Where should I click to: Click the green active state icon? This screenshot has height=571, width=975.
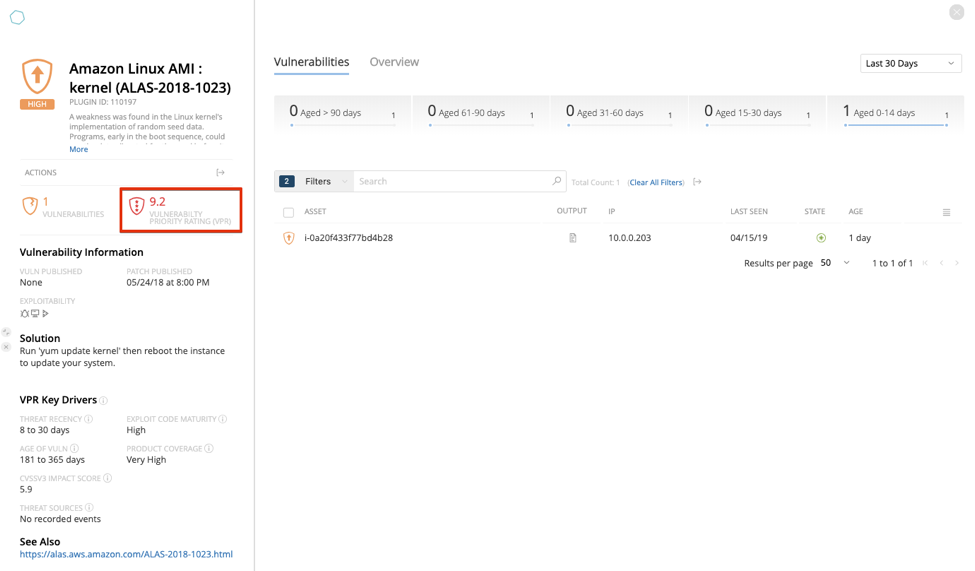click(x=821, y=238)
